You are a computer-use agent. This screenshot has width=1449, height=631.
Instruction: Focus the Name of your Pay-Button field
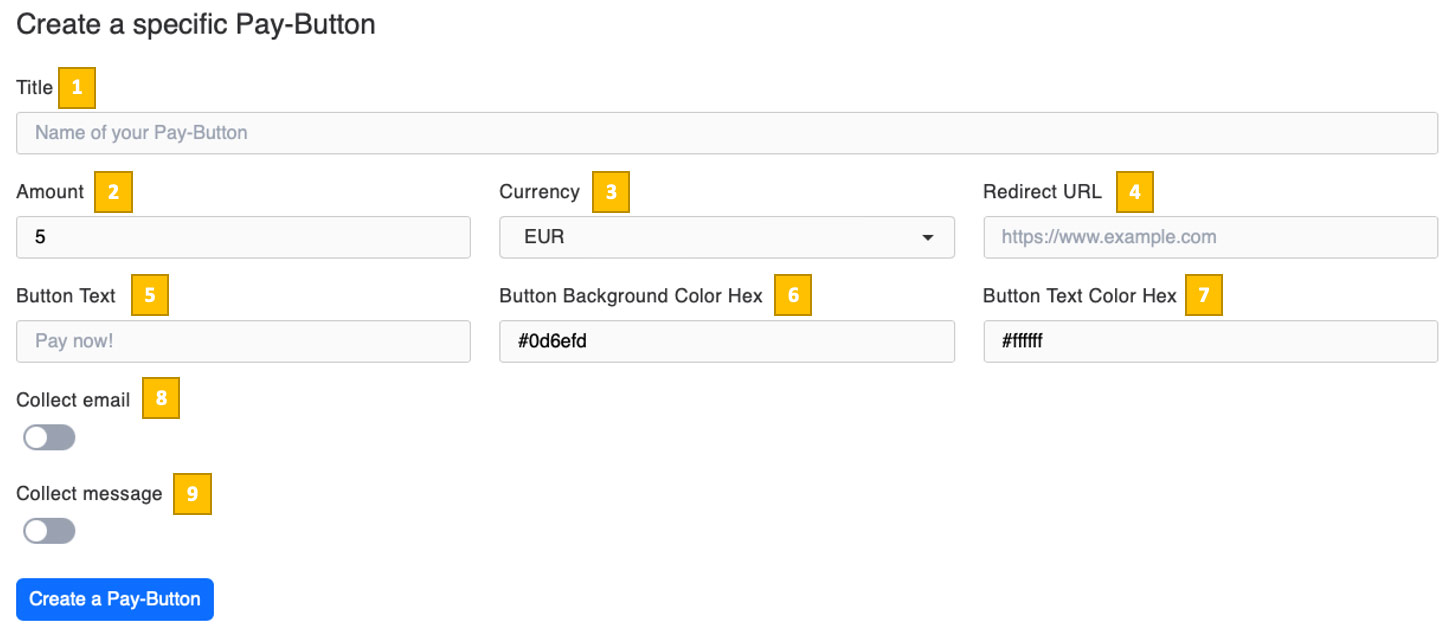click(x=726, y=132)
